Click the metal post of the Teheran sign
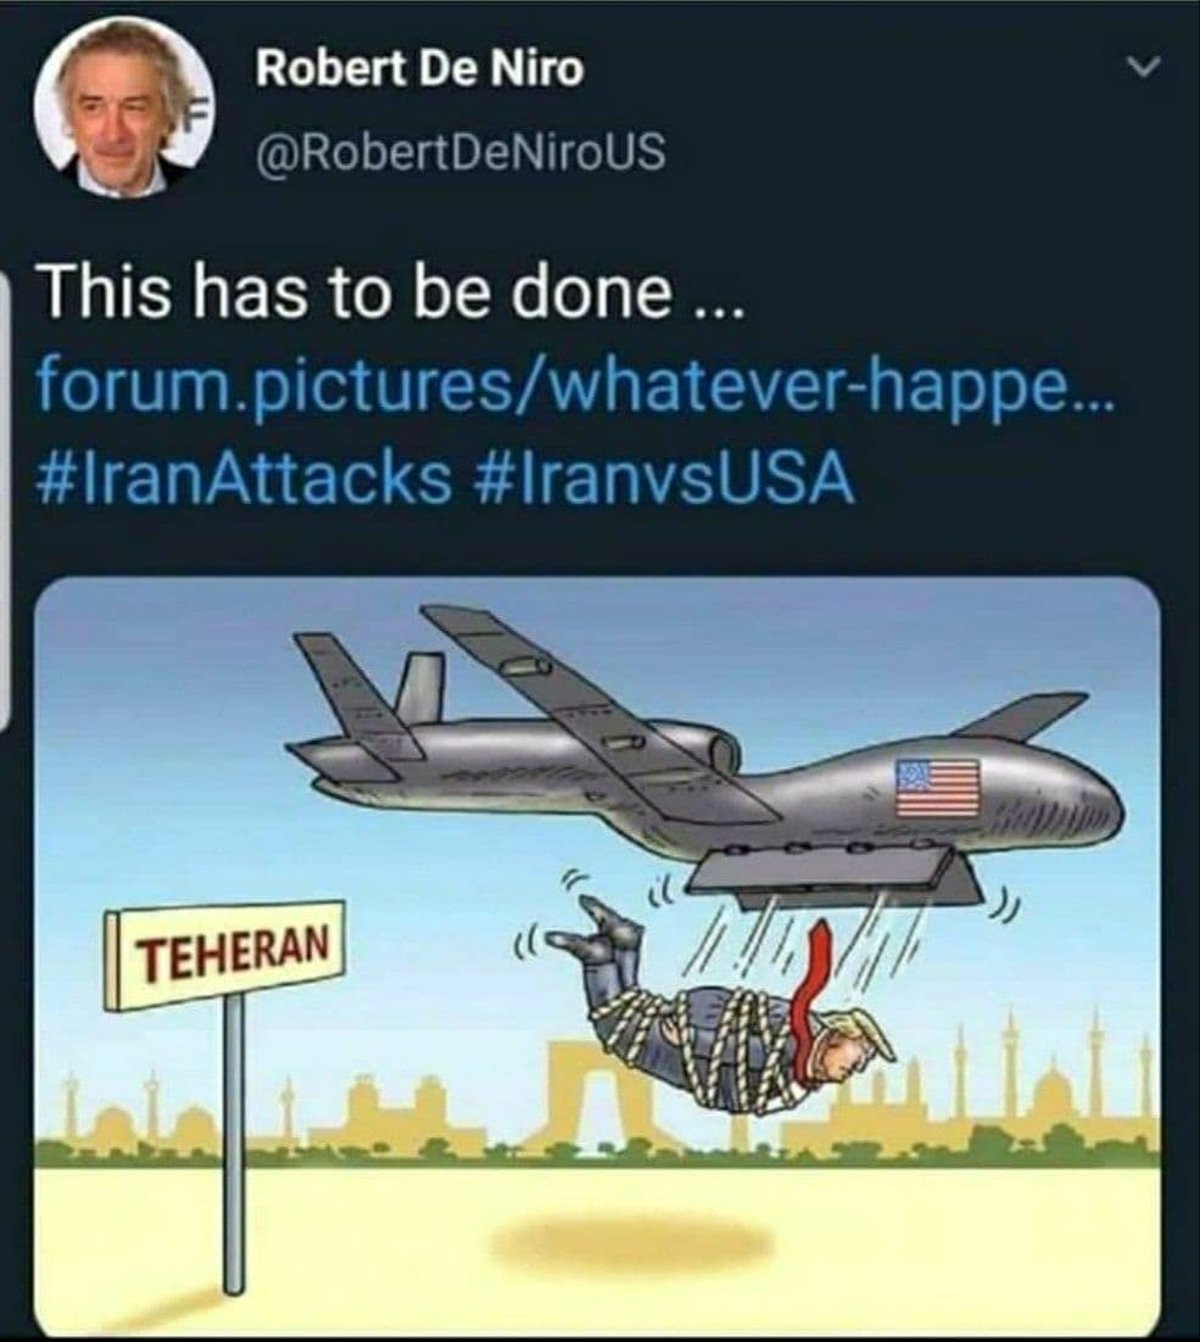1200x1342 pixels. [233, 1142]
